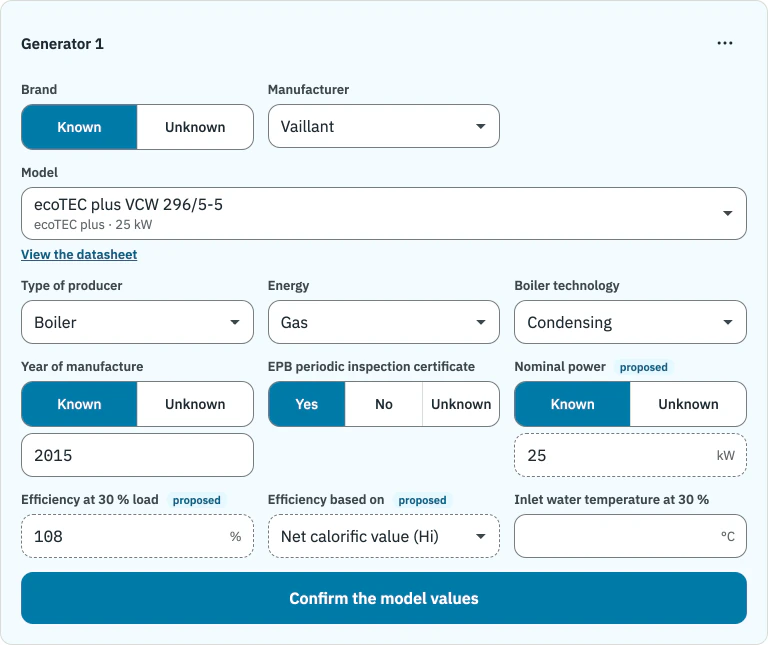Focus the Efficiency at 30 % load field
The image size is (768, 645).
tap(137, 536)
